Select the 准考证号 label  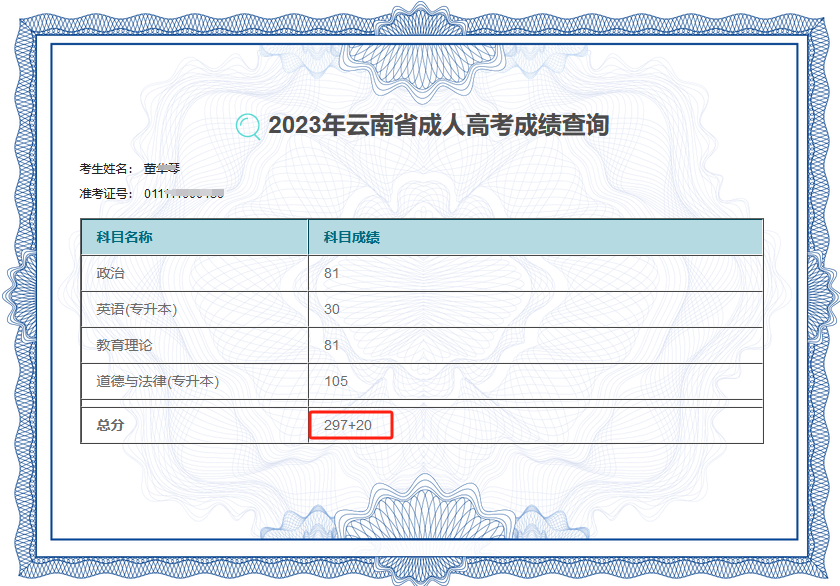(x=106, y=192)
